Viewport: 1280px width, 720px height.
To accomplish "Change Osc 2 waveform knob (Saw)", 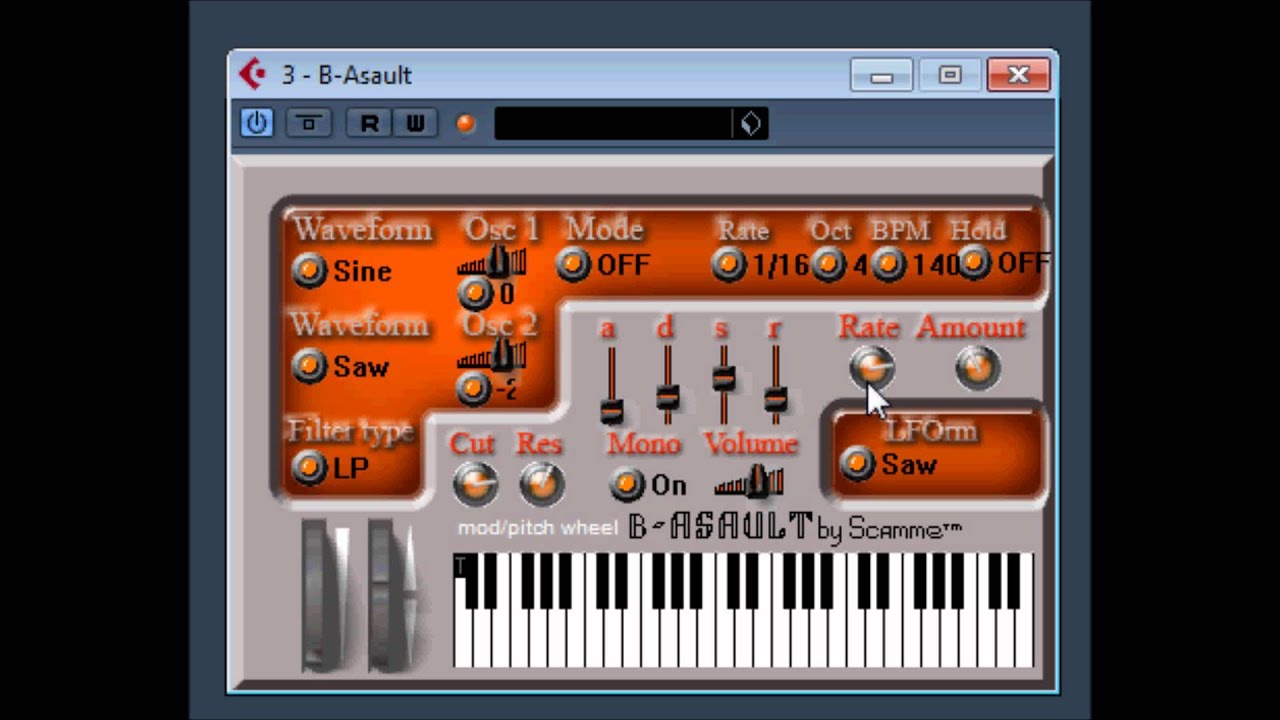I will click(x=309, y=366).
